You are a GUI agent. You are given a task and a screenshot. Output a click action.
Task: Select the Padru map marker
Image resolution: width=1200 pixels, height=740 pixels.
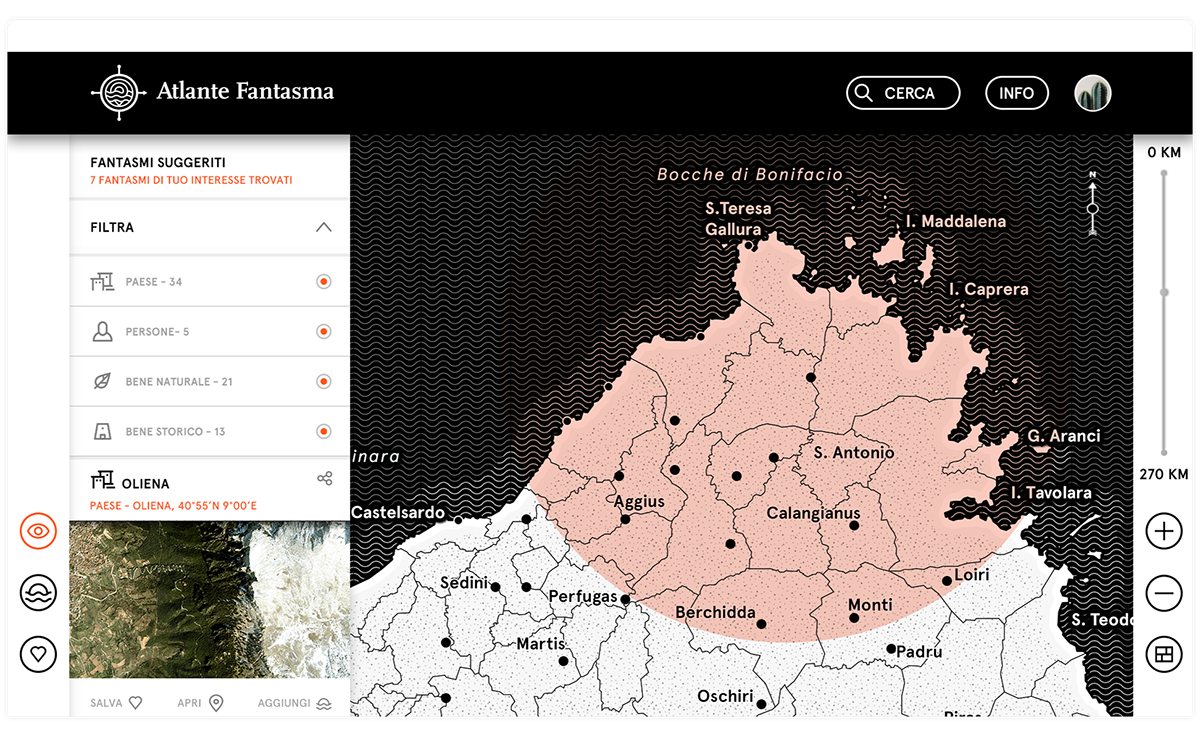pyautogui.click(x=891, y=649)
